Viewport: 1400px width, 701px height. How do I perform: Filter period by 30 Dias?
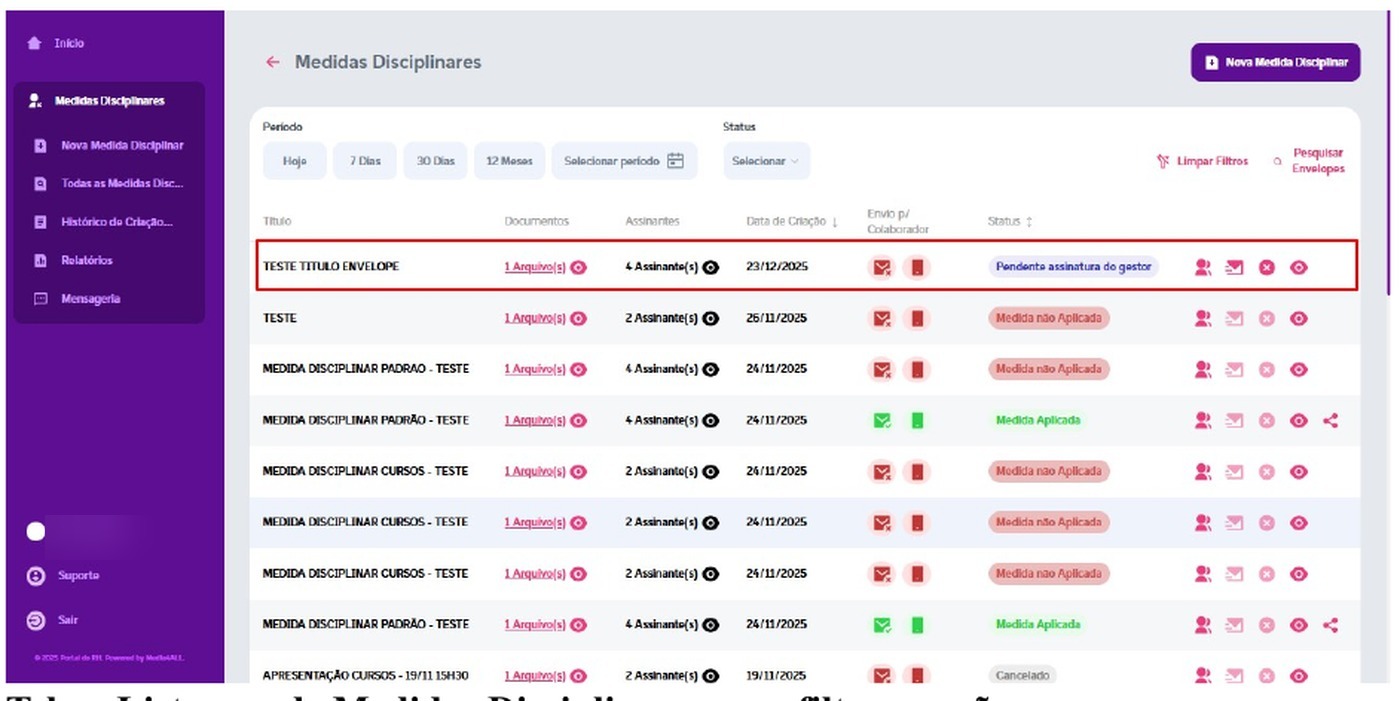(x=435, y=161)
